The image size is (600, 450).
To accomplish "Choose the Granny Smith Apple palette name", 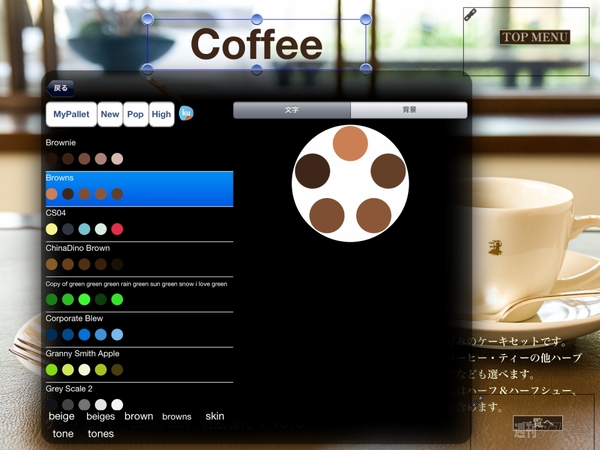I will (x=82, y=354).
